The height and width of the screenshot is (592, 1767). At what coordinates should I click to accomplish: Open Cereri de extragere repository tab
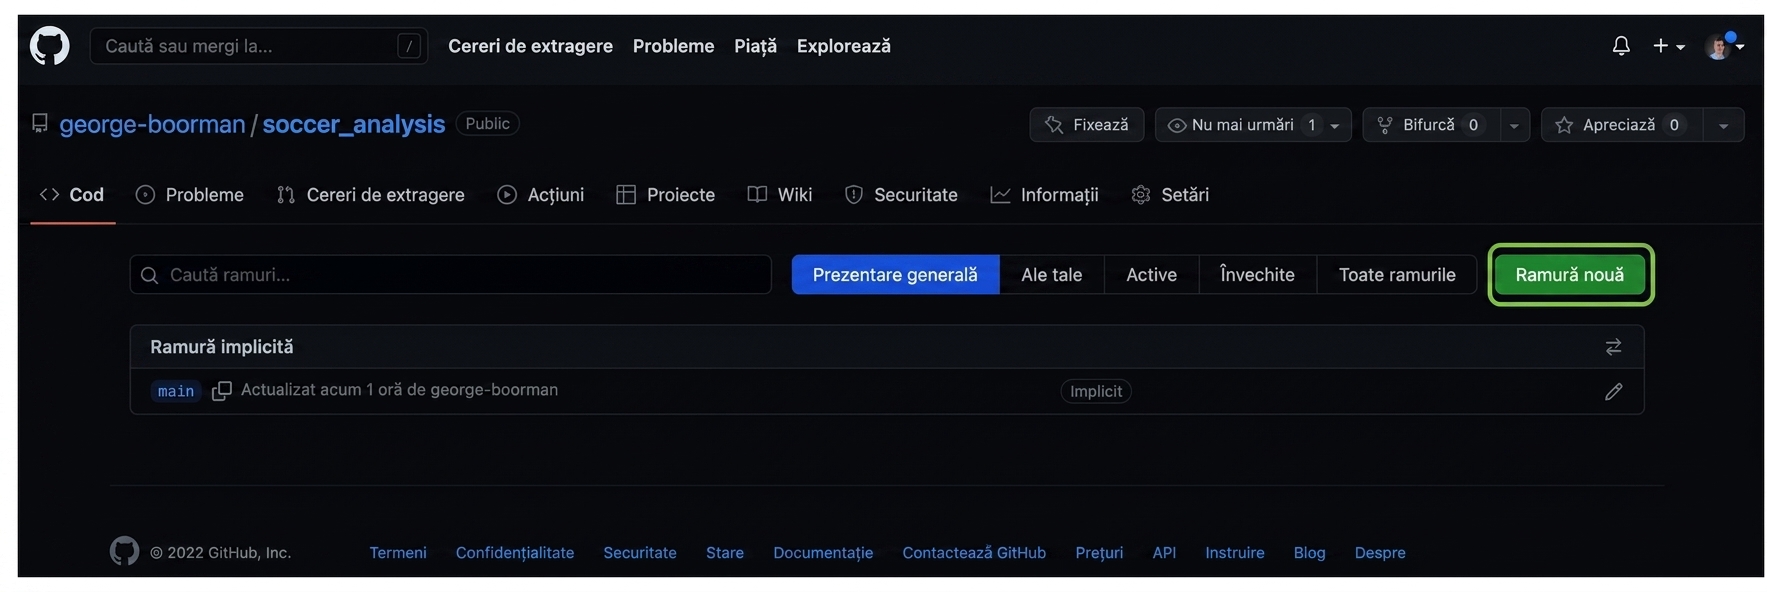pos(371,195)
